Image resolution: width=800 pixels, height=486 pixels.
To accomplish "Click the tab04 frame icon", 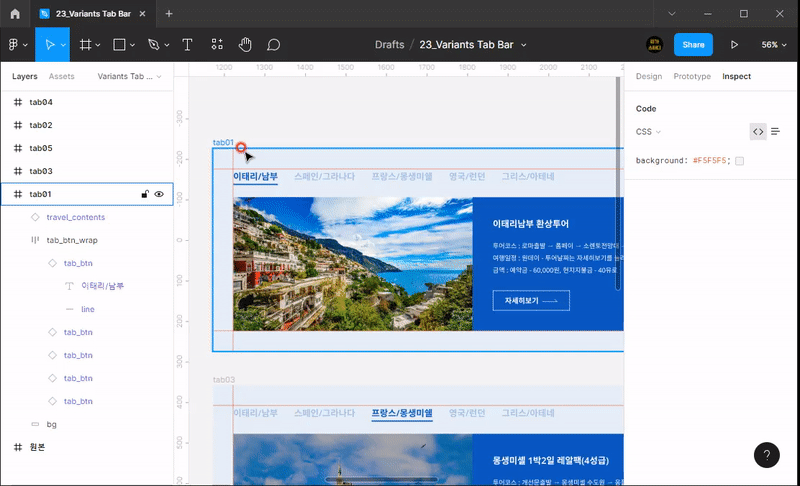I will pos(18,102).
